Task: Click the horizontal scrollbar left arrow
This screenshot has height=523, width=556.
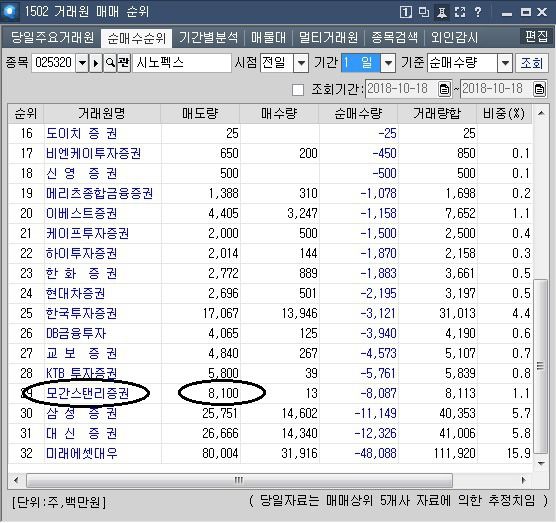Action: coord(16,481)
